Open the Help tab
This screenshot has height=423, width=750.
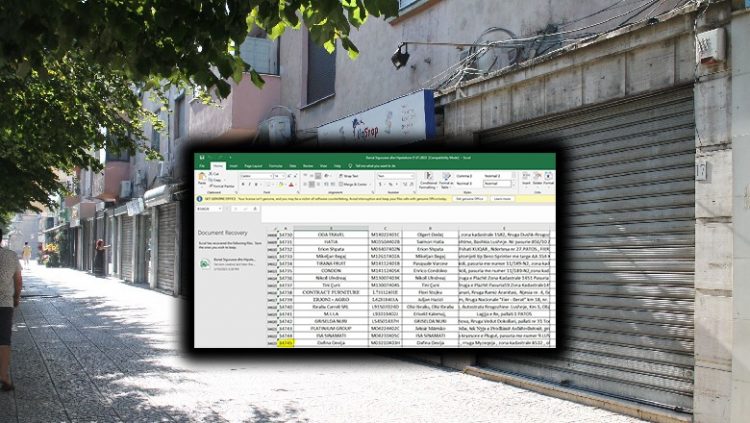point(337,166)
